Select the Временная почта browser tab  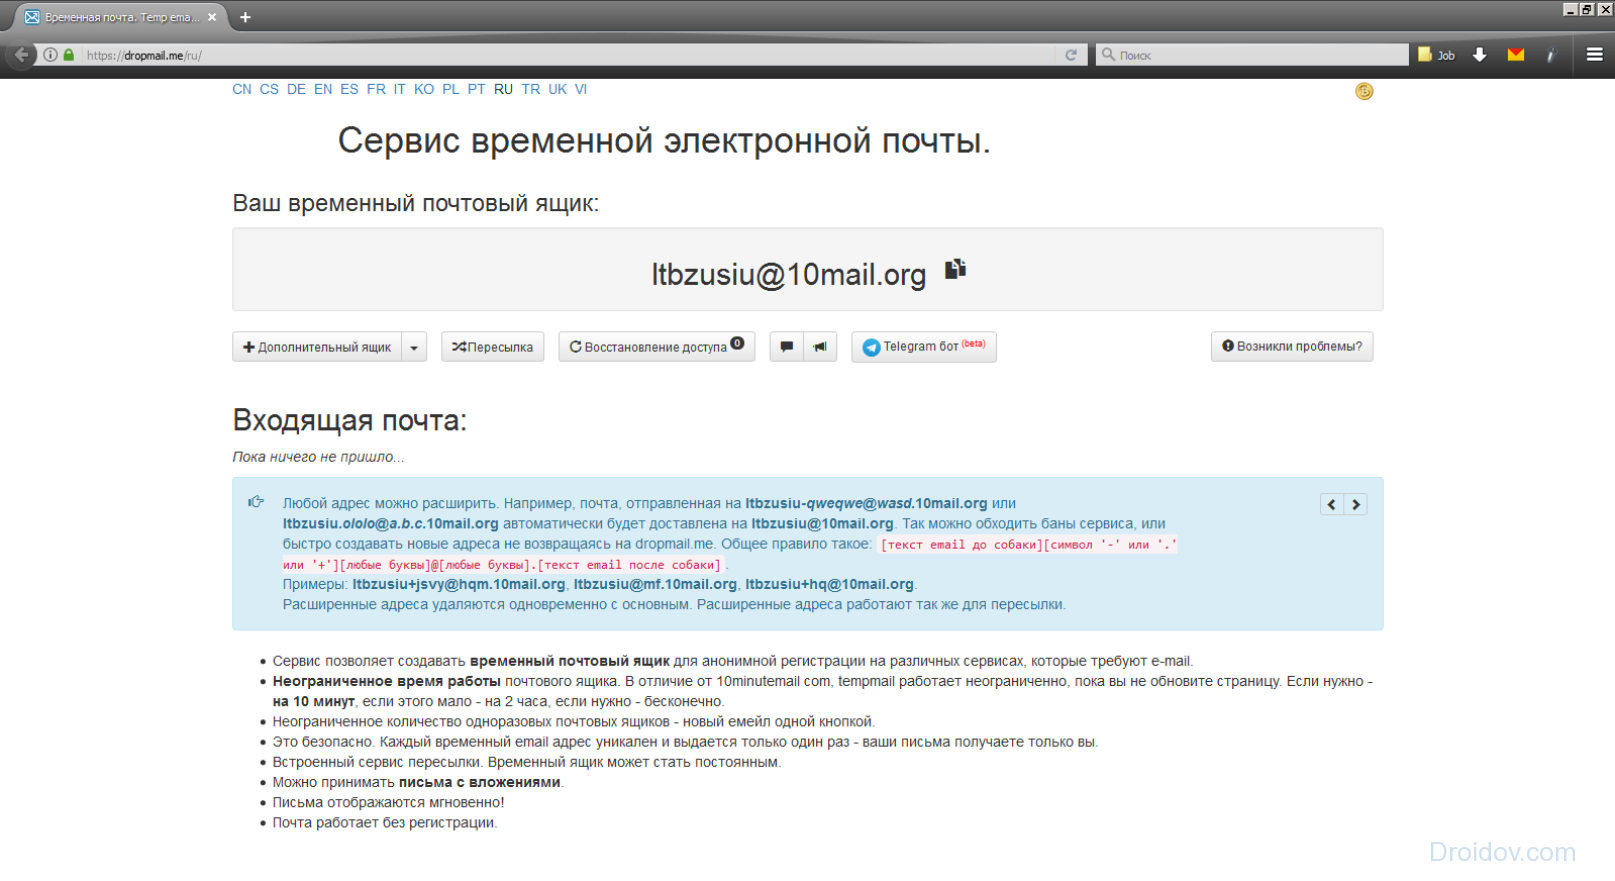tap(120, 17)
